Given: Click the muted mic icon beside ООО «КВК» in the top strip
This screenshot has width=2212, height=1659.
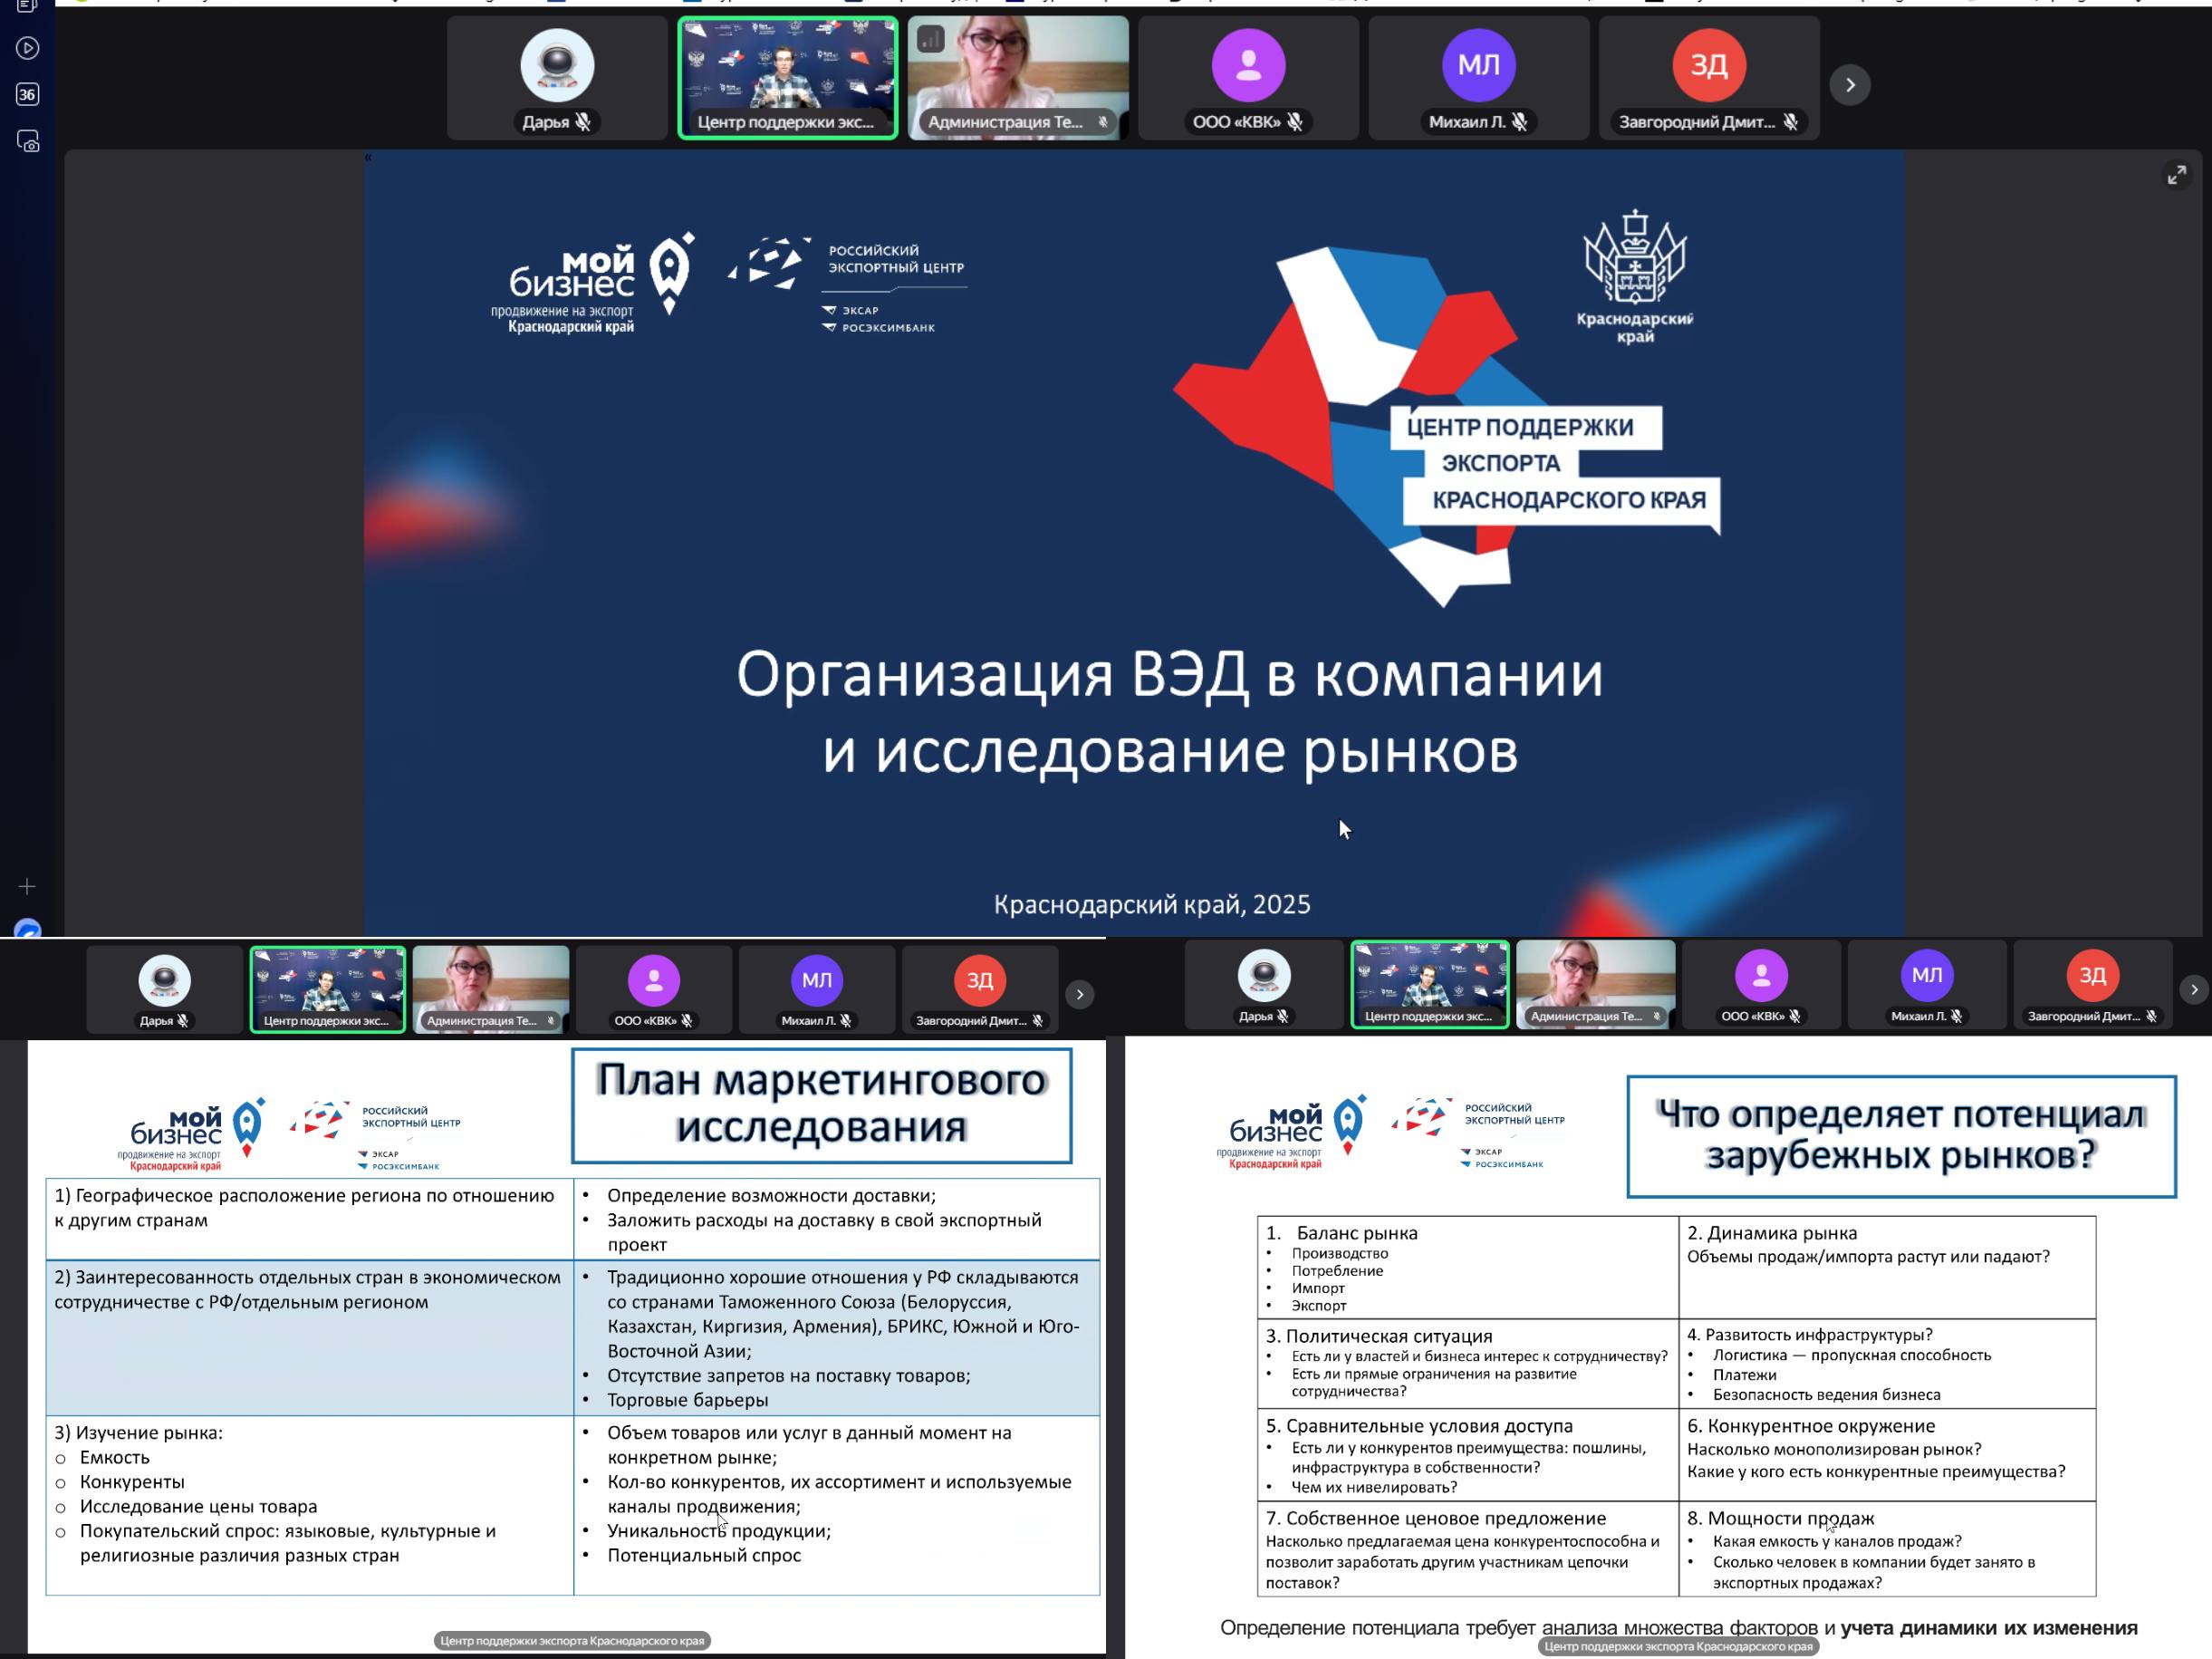Looking at the screenshot, I should point(1295,122).
